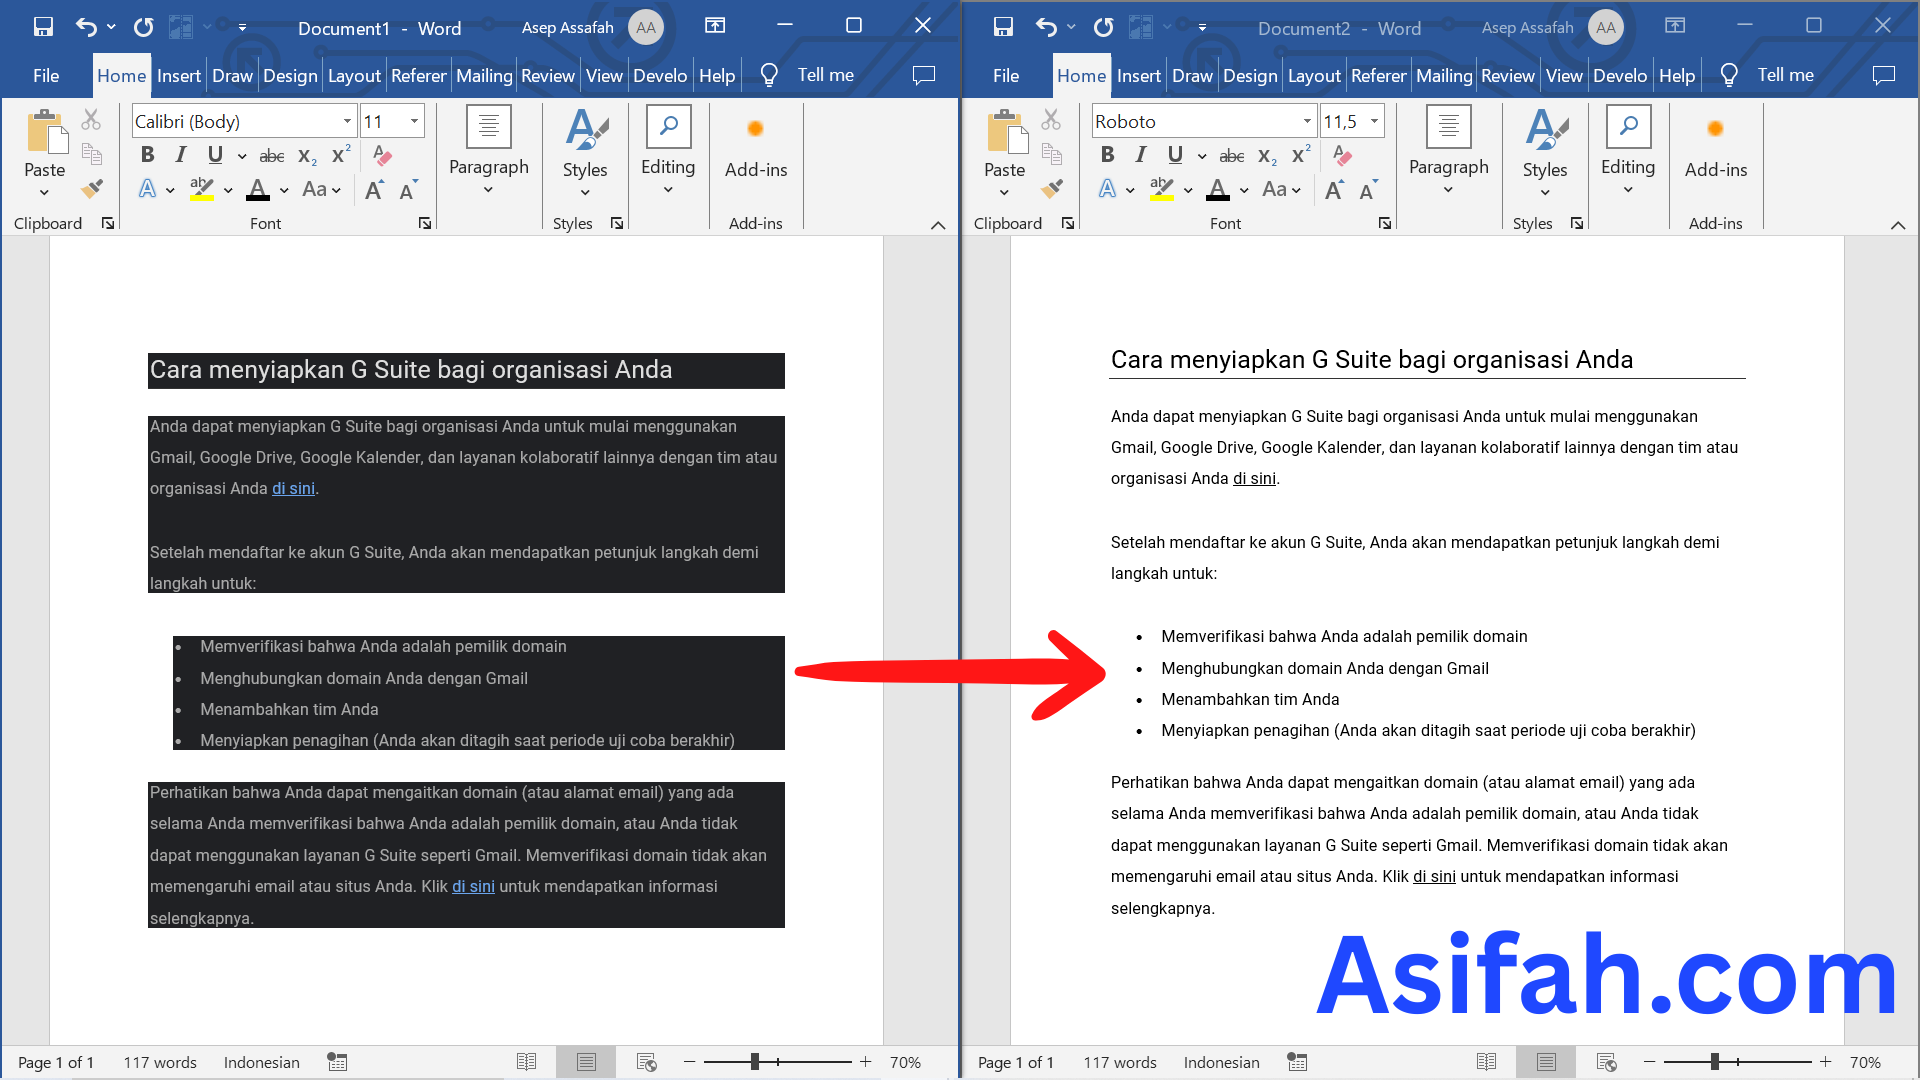Open Review tab in Document2
The image size is (1920, 1080).
point(1508,75)
